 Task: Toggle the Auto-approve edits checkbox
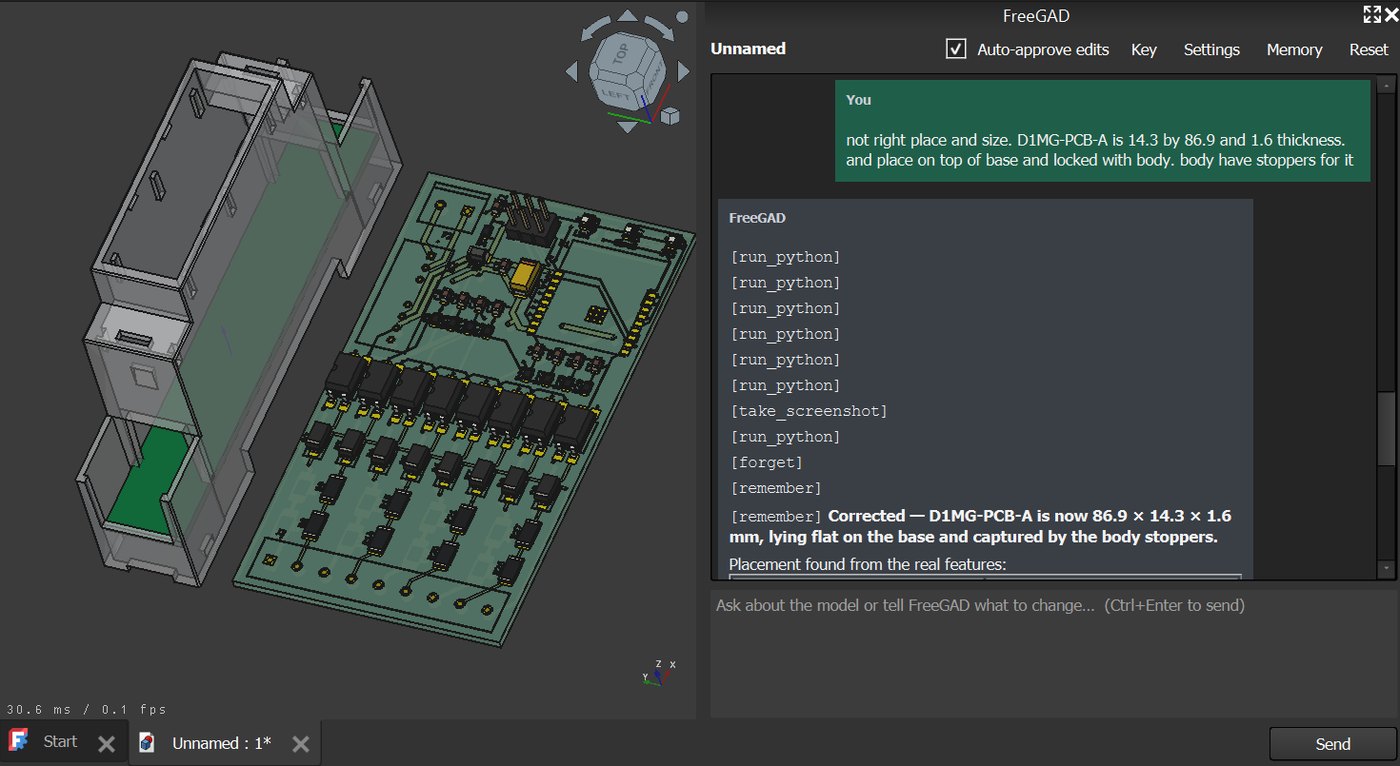[956, 49]
